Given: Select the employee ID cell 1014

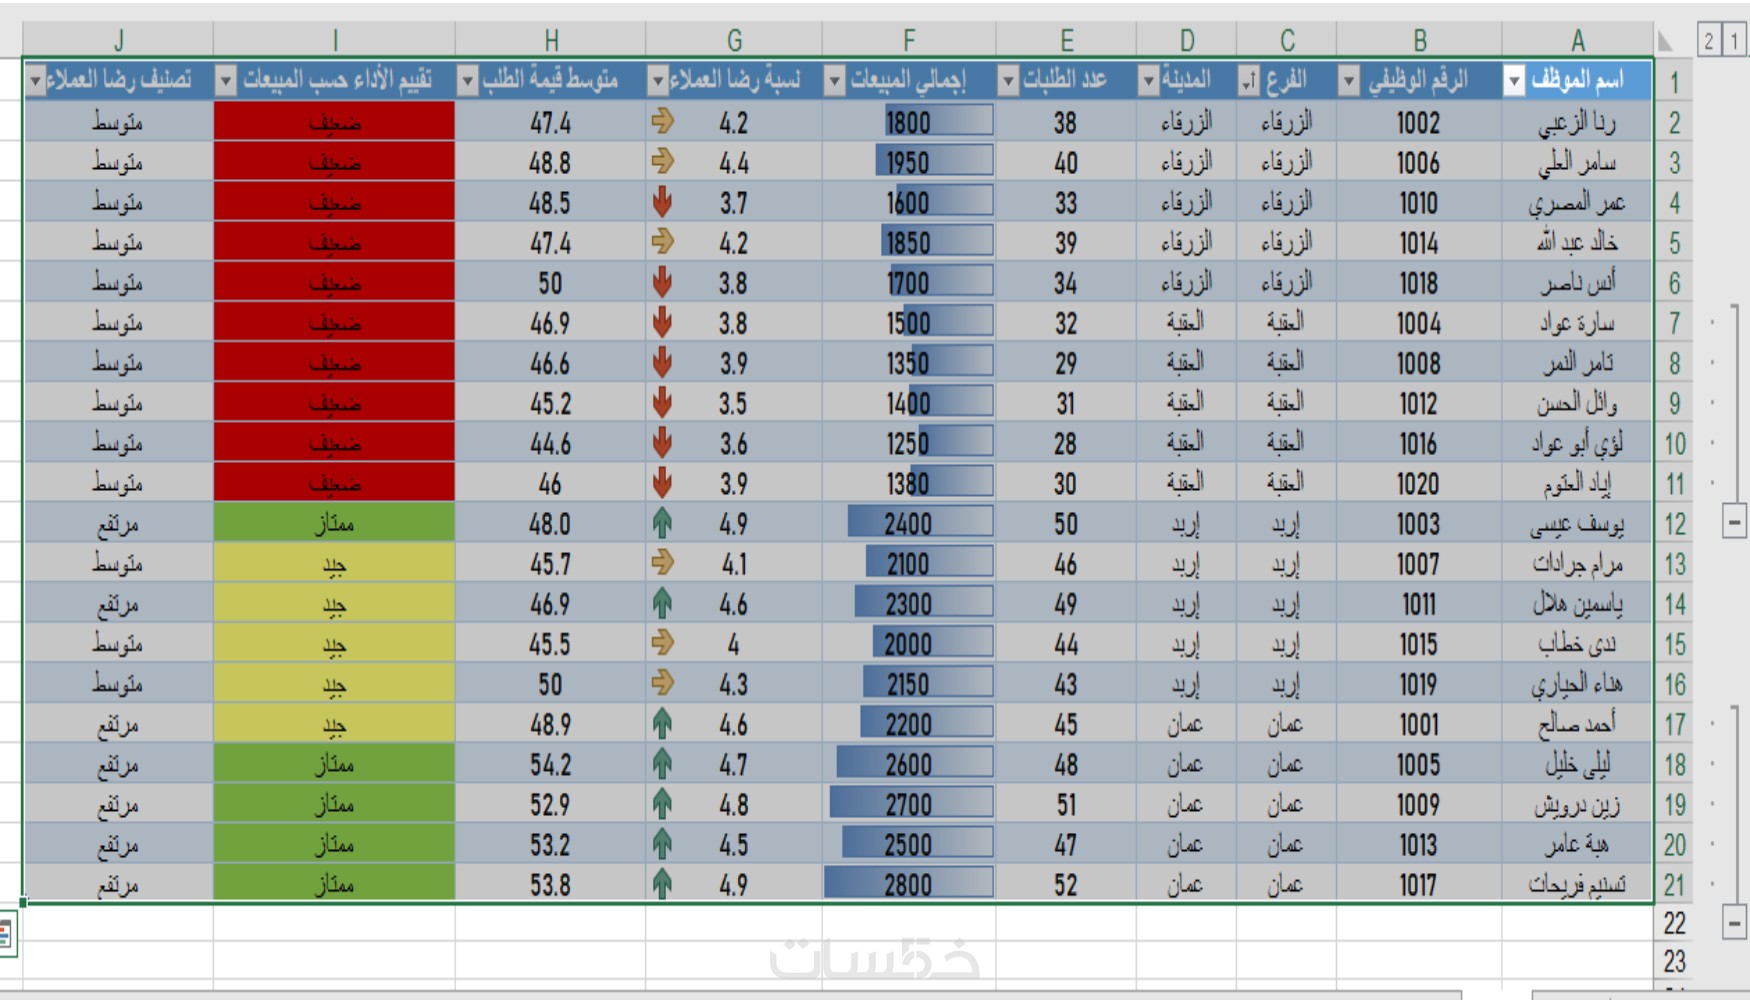Looking at the screenshot, I should click(1419, 242).
